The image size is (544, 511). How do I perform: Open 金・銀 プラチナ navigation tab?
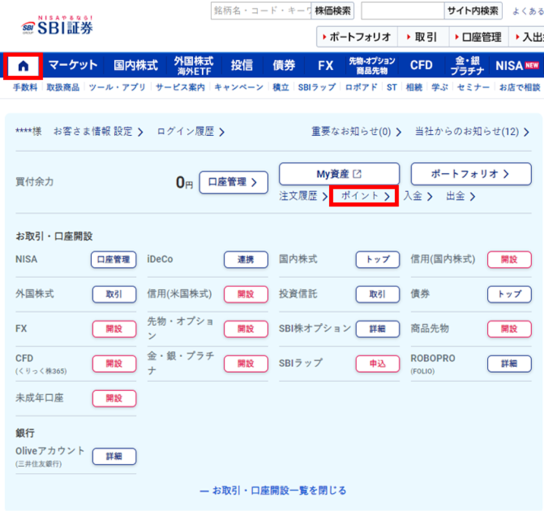click(x=467, y=66)
